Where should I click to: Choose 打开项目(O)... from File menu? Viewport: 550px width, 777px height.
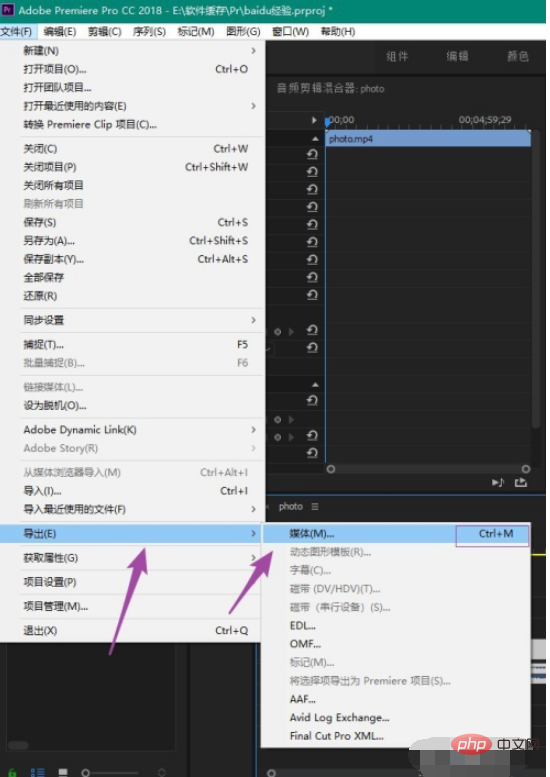click(x=132, y=69)
